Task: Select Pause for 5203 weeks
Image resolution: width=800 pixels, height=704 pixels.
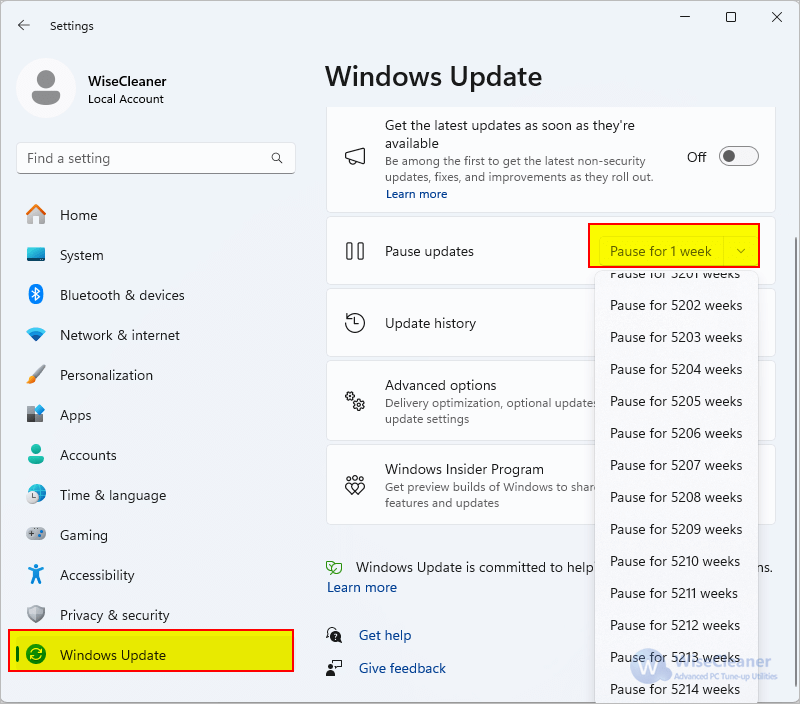Action: click(x=676, y=337)
